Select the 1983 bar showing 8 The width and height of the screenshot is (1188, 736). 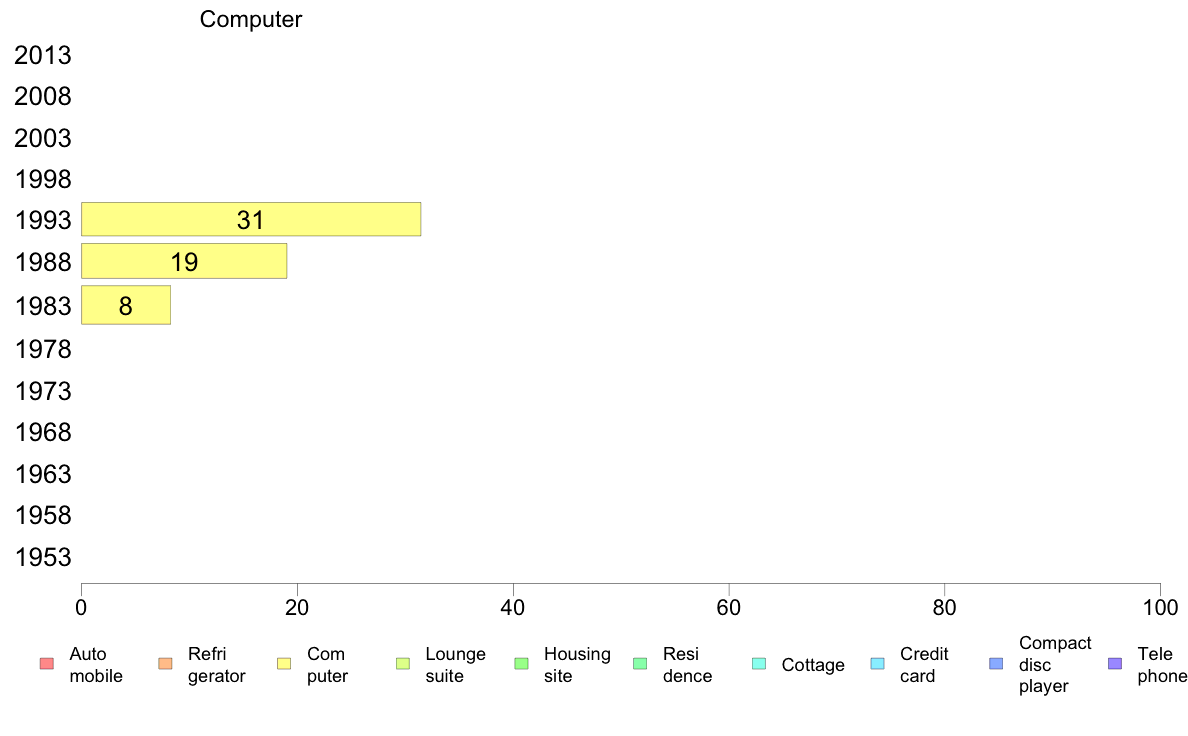point(126,305)
